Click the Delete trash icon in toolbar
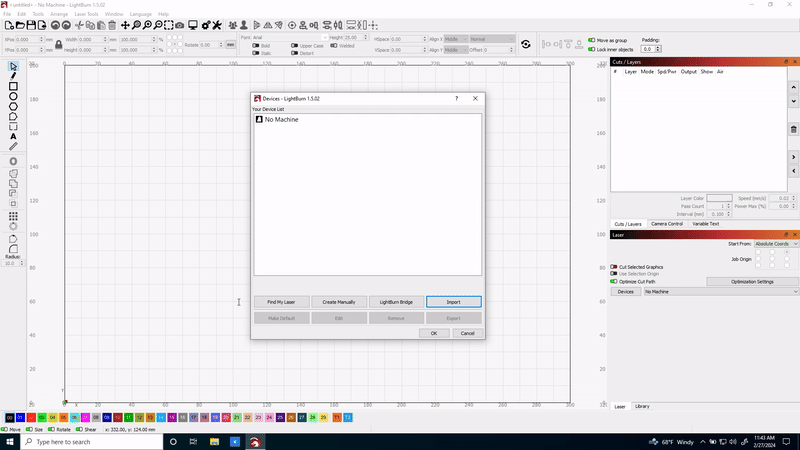800x450 pixels. tap(112, 25)
